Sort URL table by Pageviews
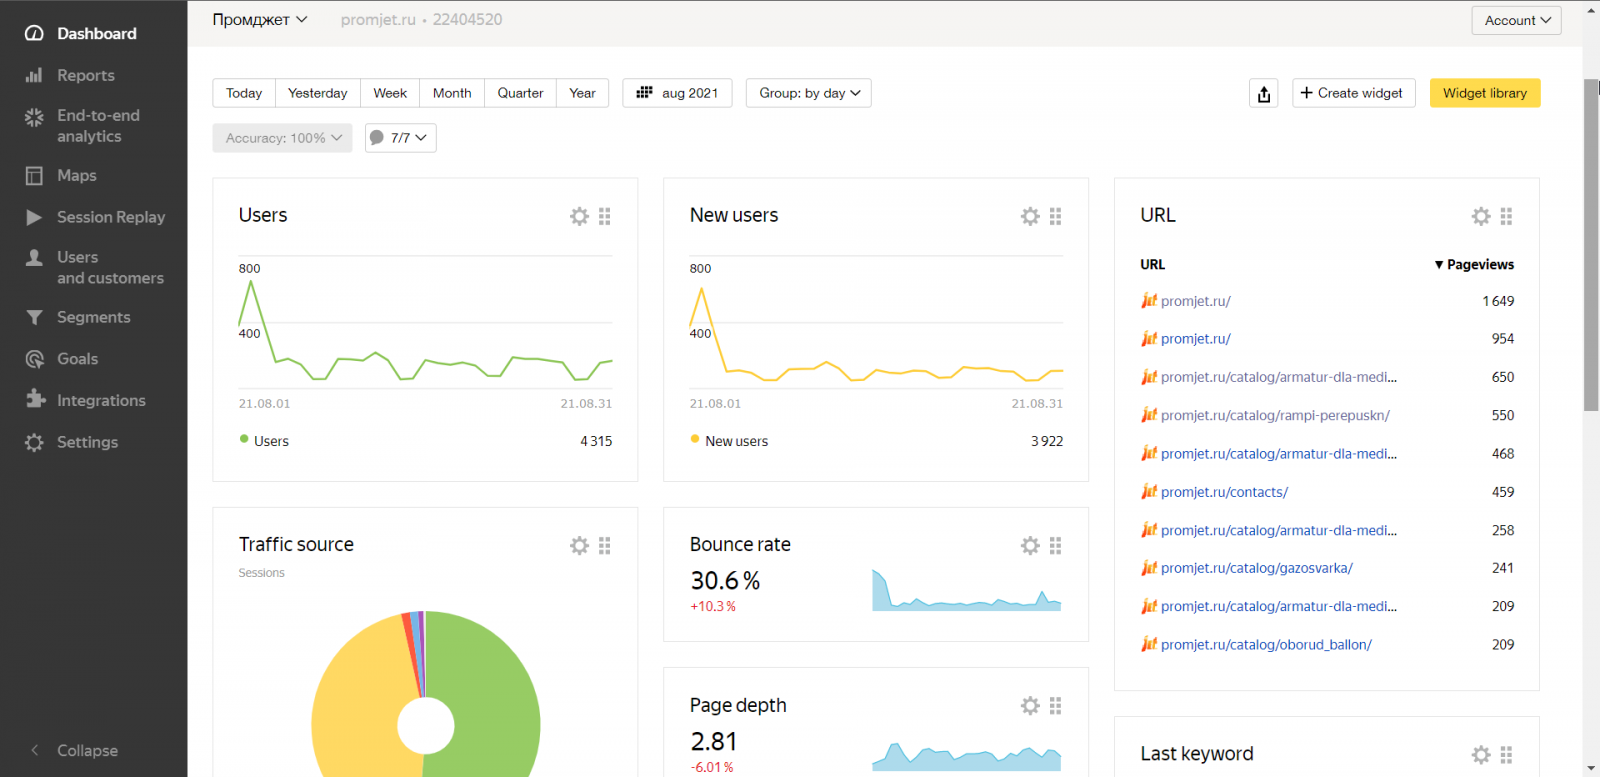This screenshot has height=777, width=1600. [x=1474, y=265]
